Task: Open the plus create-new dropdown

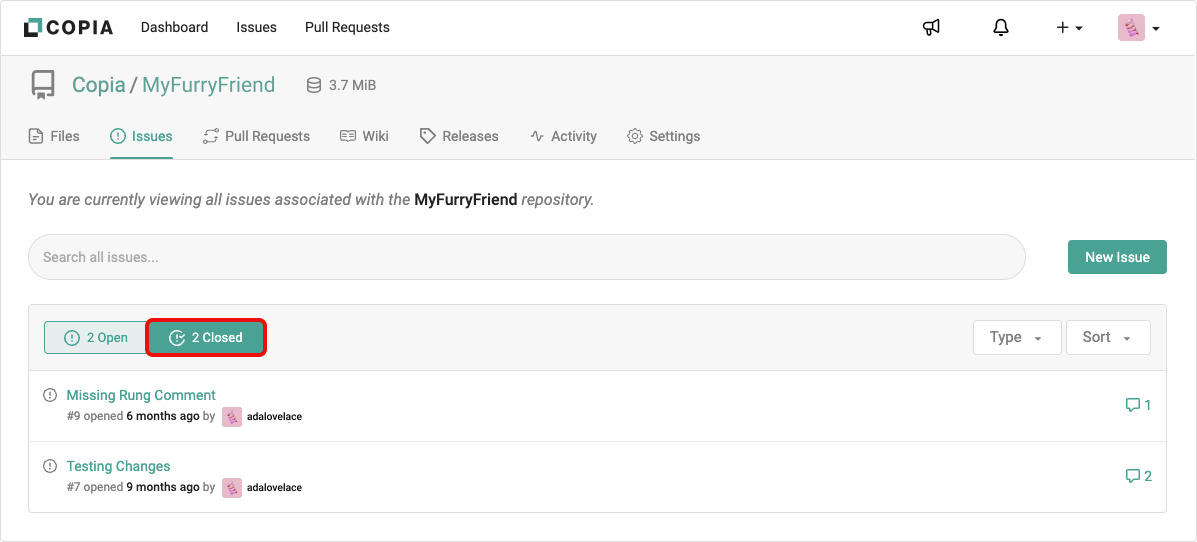Action: point(1069,28)
